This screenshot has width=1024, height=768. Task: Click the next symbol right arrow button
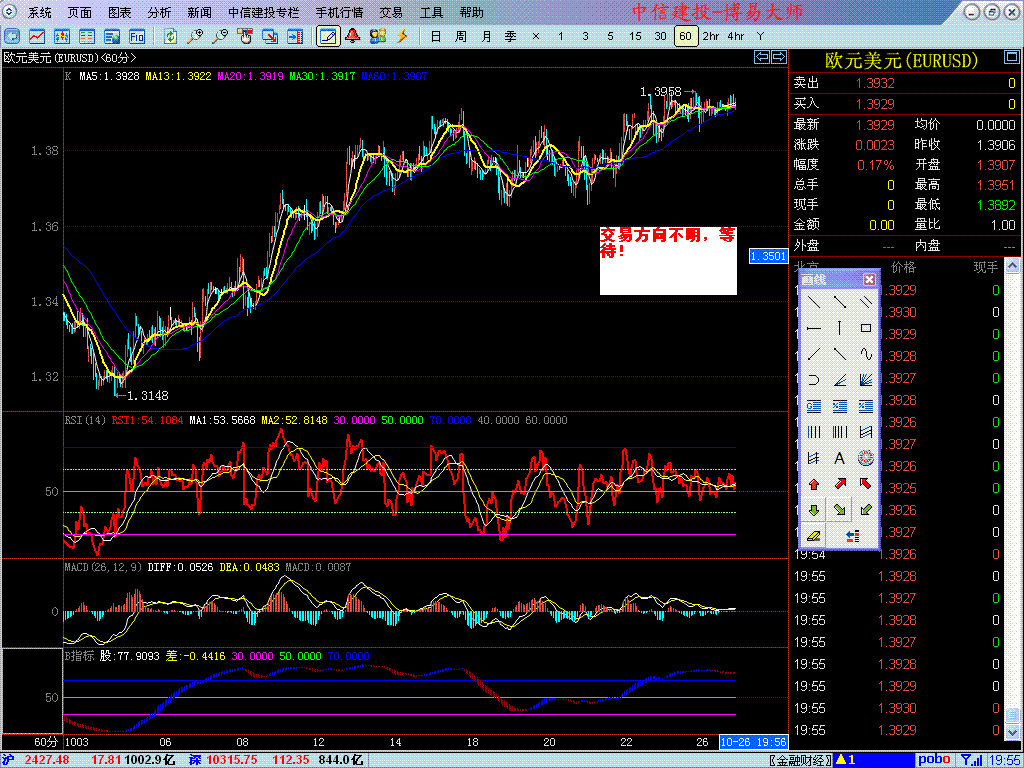click(x=777, y=58)
